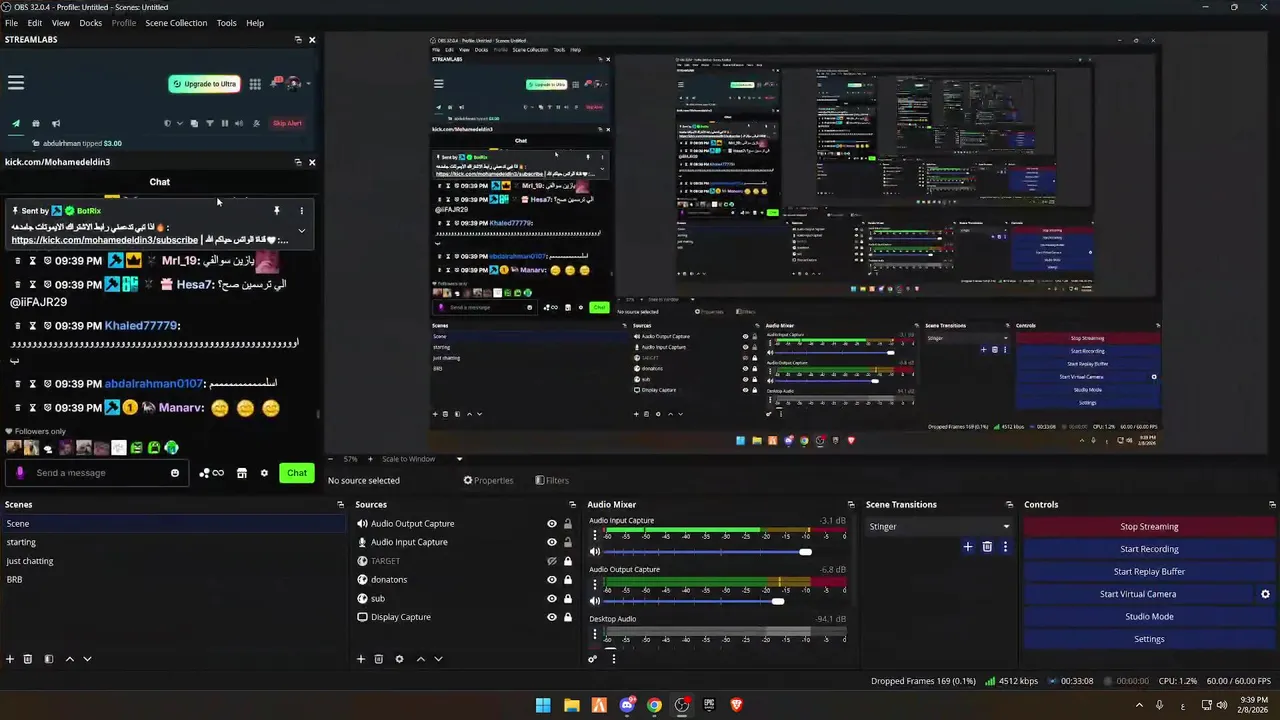Remove the selected scene with the trash icon
The image size is (1280, 720).
(x=28, y=659)
